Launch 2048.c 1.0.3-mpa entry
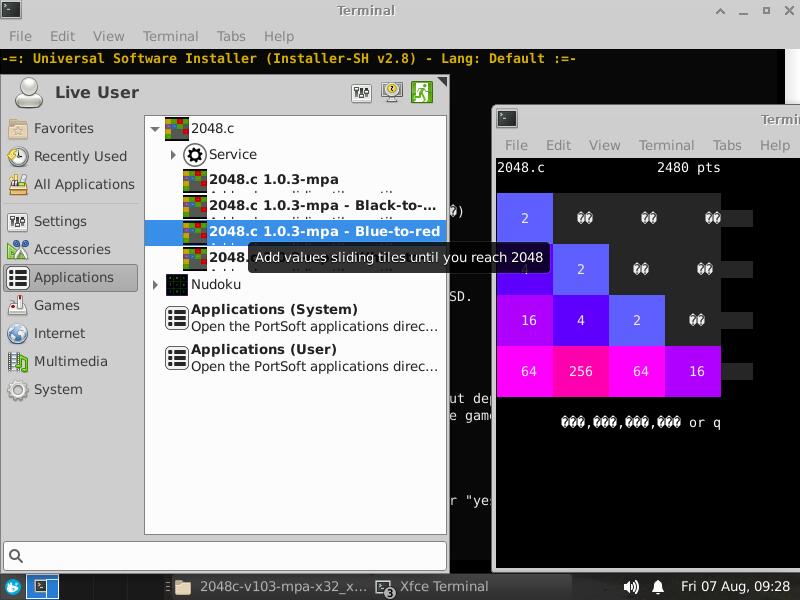800x600 pixels. click(x=295, y=180)
